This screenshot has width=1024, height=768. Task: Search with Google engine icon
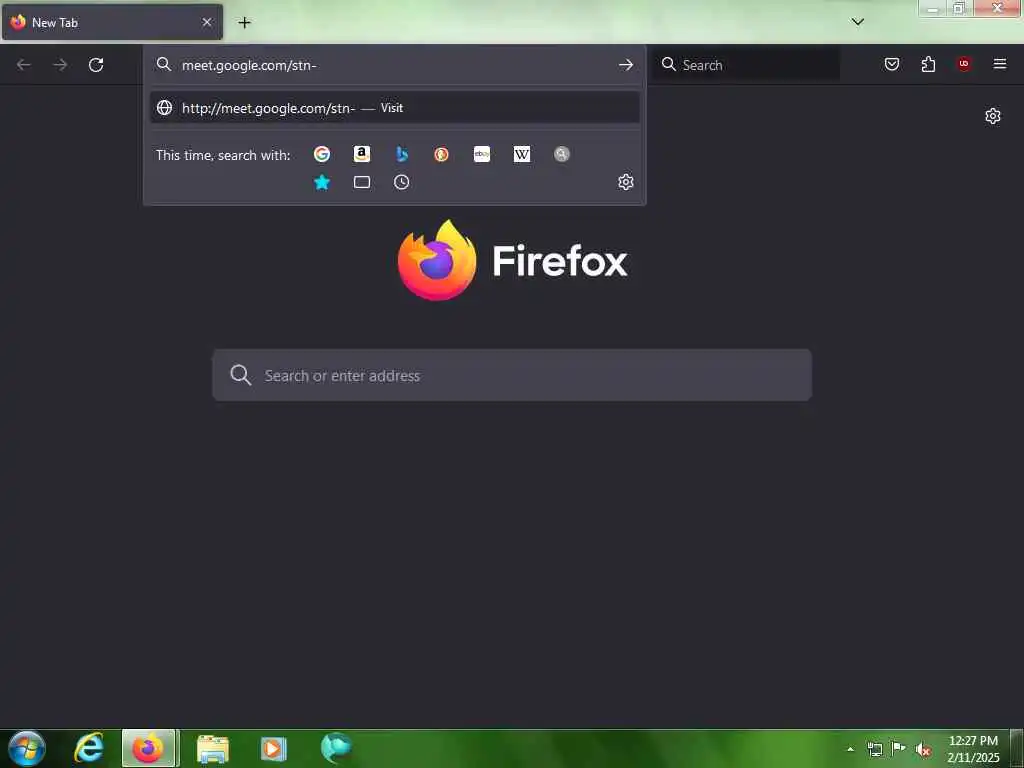321,154
